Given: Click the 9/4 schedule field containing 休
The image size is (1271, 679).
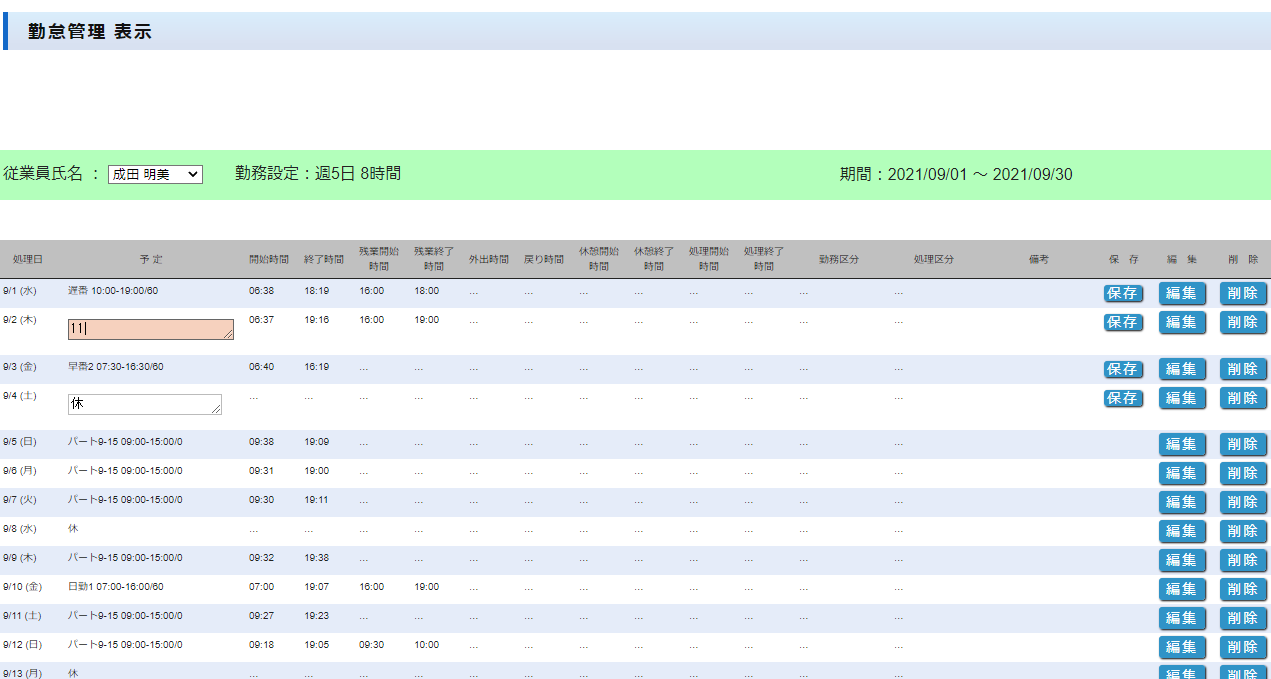Looking at the screenshot, I should (144, 403).
